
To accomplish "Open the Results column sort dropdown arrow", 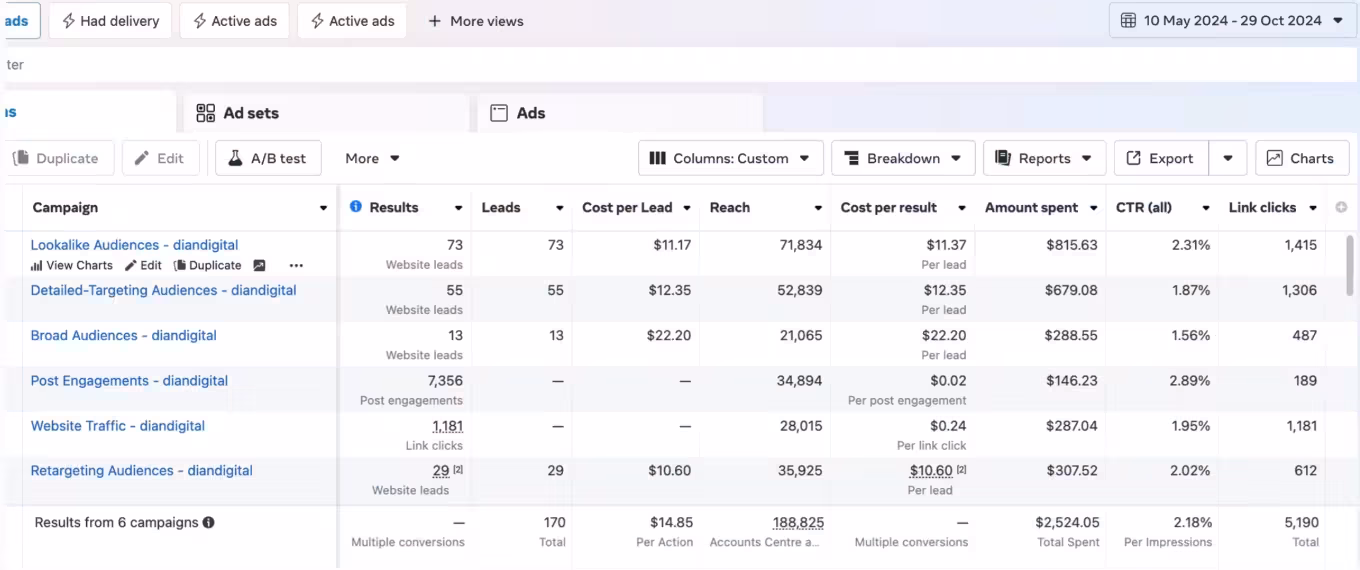I will click(458, 208).
